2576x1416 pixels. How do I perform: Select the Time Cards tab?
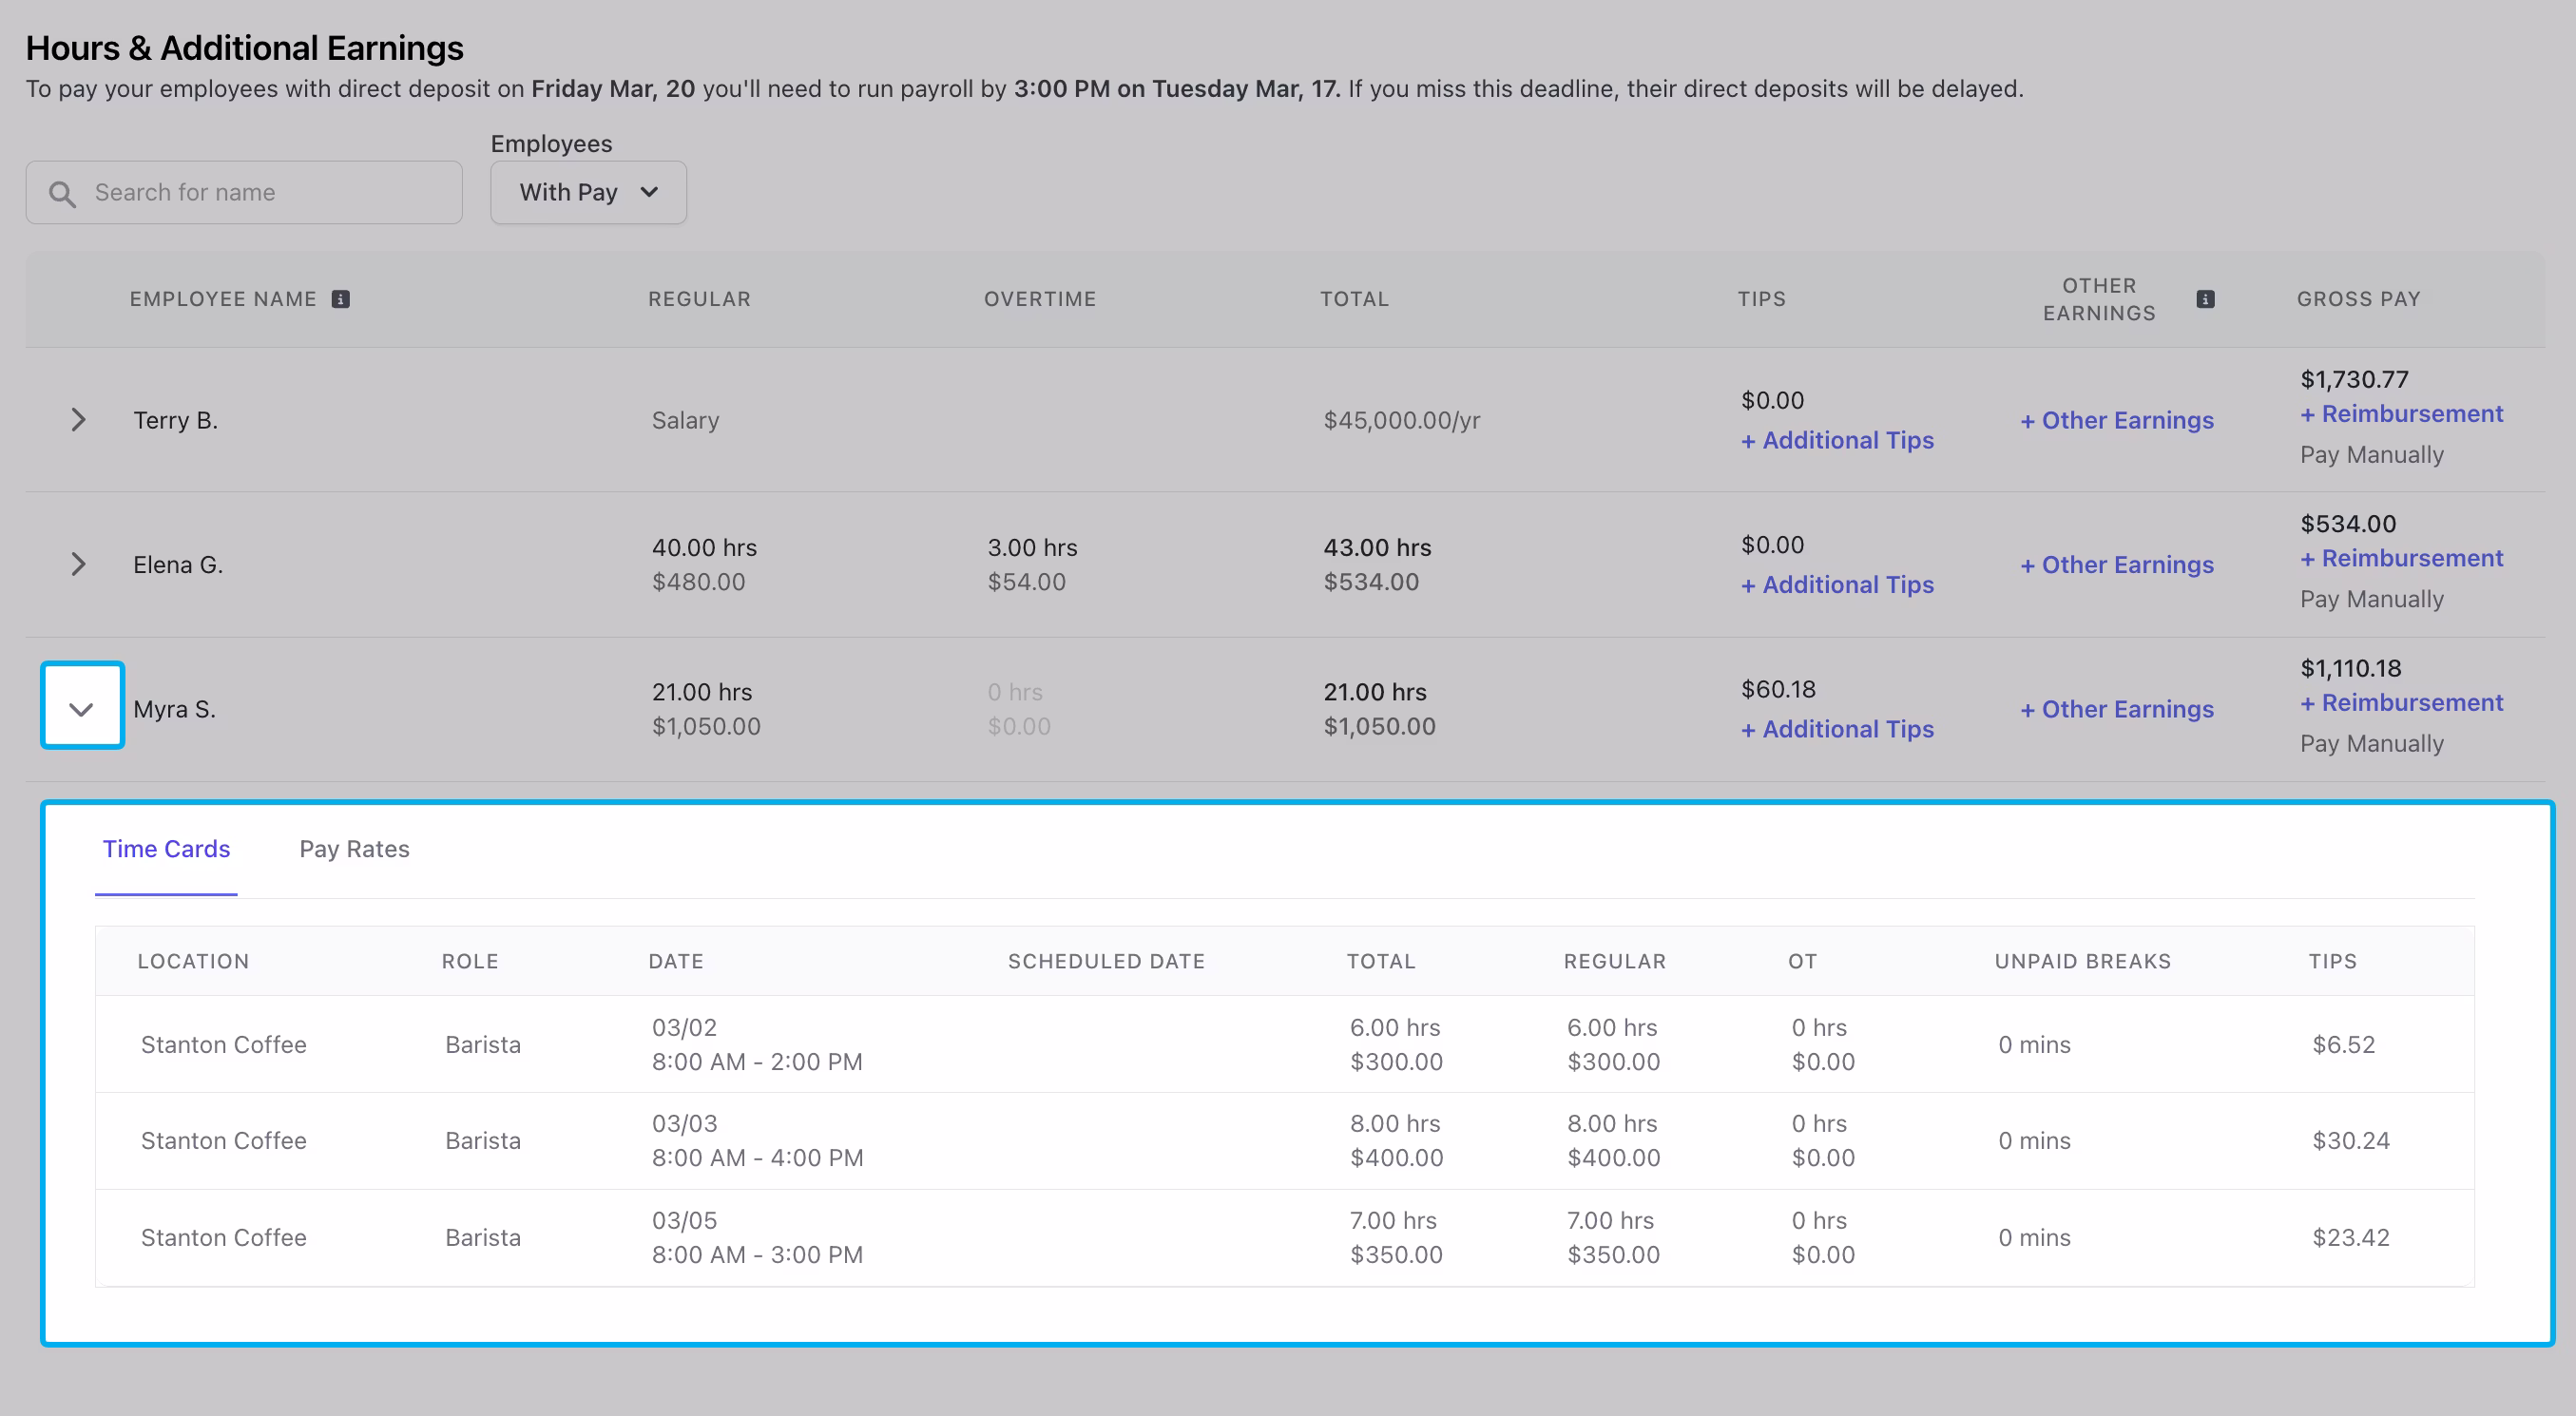click(166, 849)
